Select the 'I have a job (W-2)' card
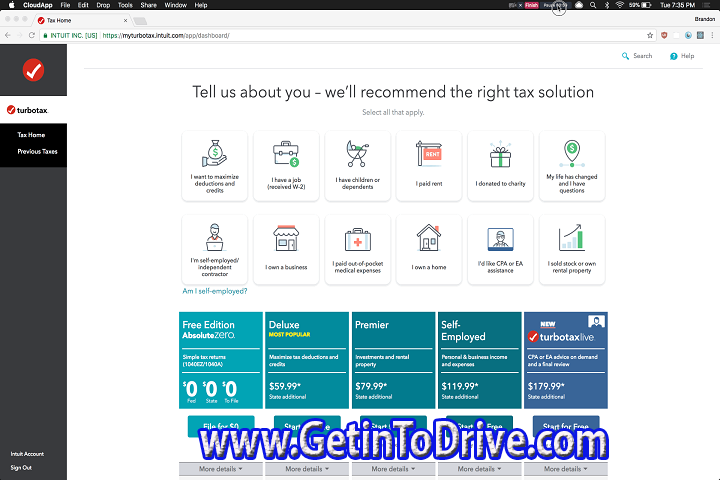The height and width of the screenshot is (480, 720). [286, 166]
